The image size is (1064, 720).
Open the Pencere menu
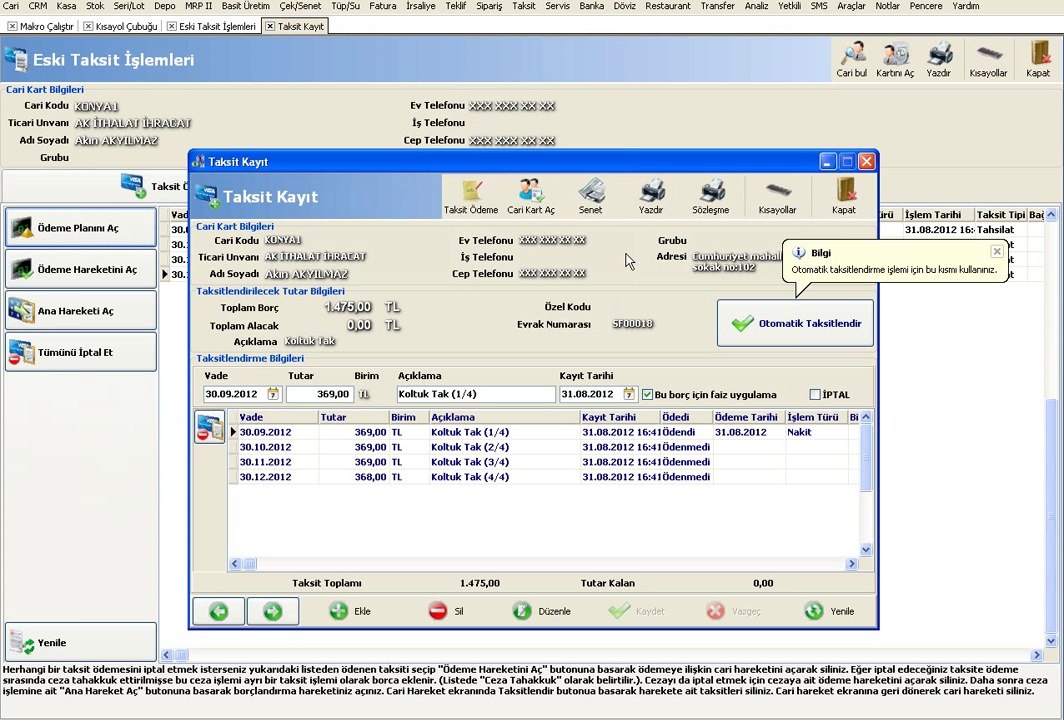pyautogui.click(x=926, y=6)
